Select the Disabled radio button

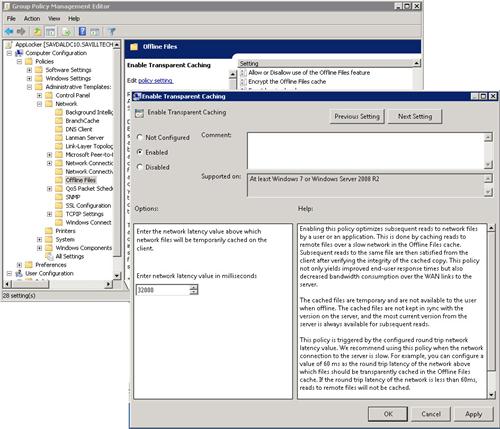[140, 167]
